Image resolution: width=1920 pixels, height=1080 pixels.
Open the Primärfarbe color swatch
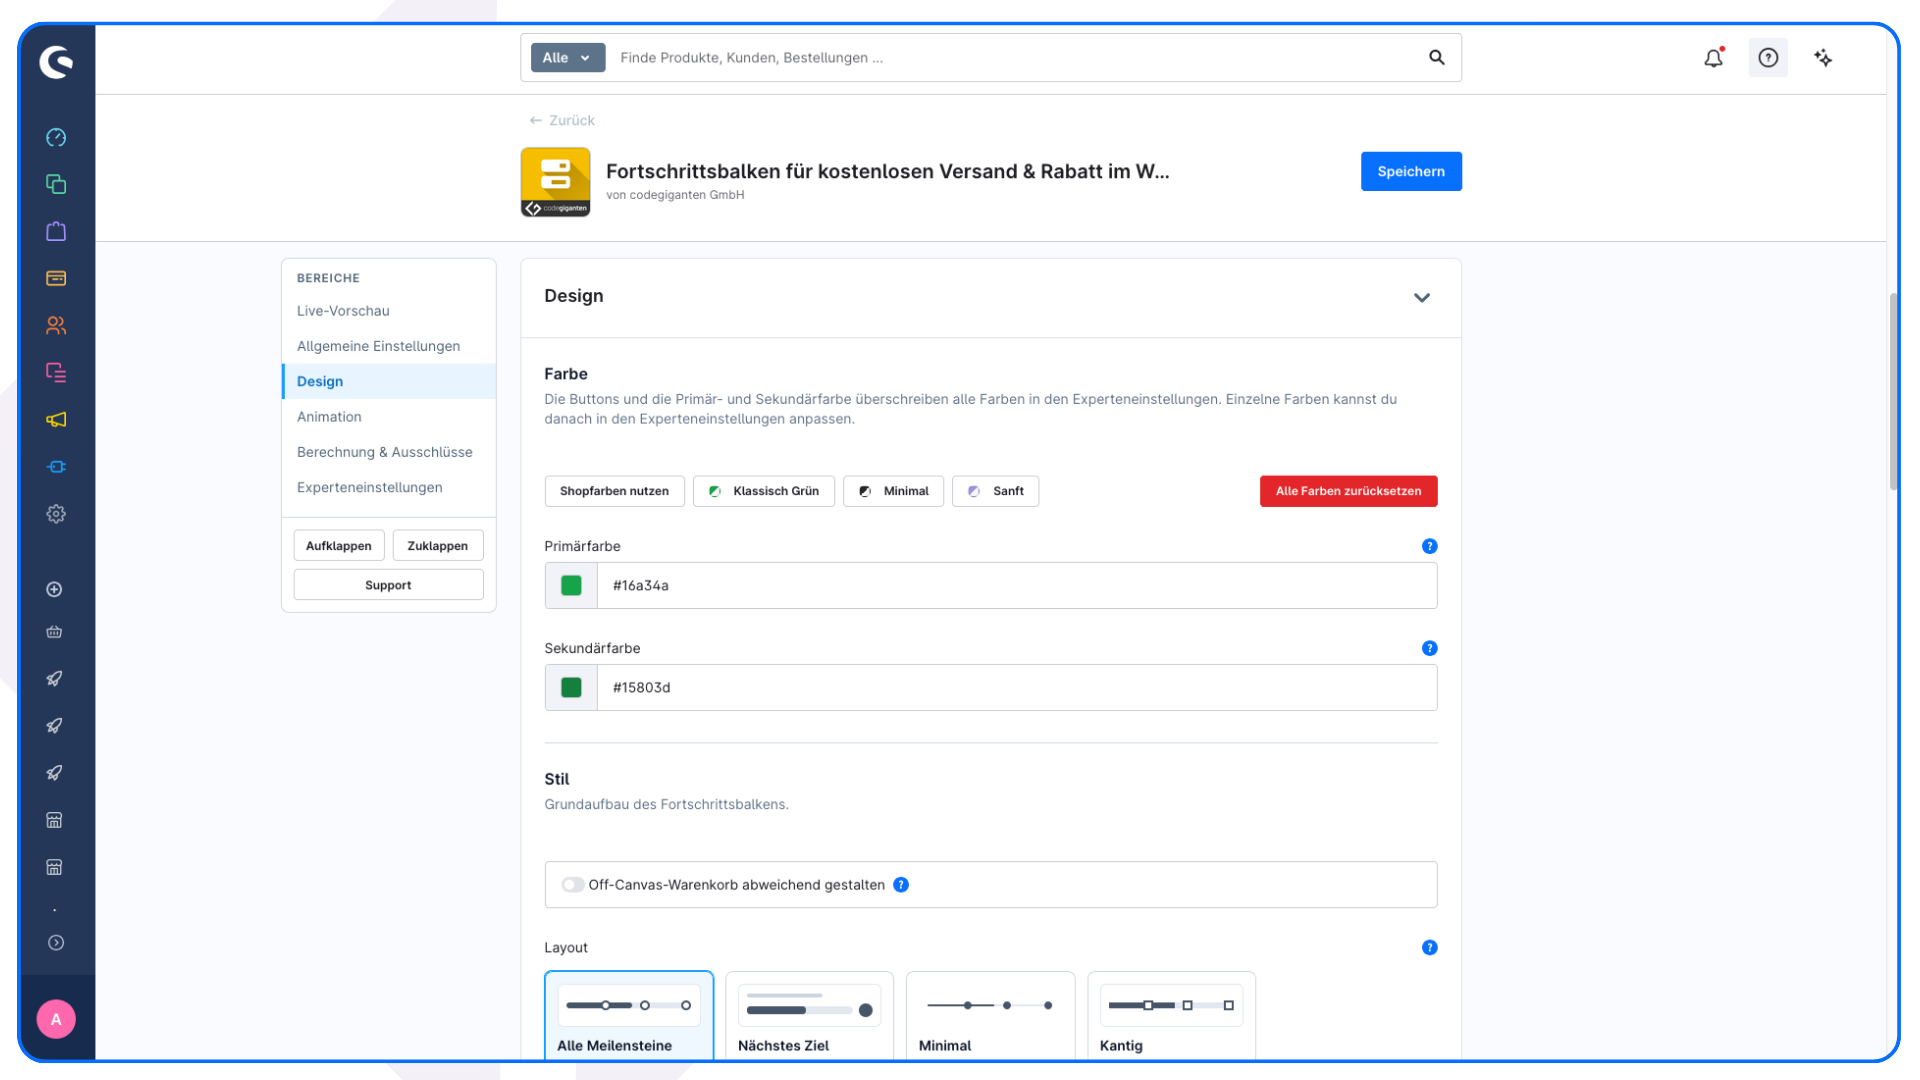571,586
